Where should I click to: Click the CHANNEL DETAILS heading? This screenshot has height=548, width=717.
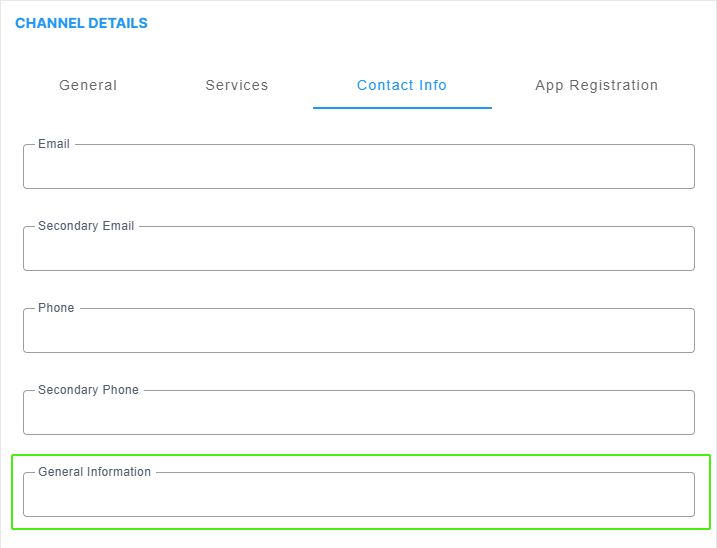[81, 23]
